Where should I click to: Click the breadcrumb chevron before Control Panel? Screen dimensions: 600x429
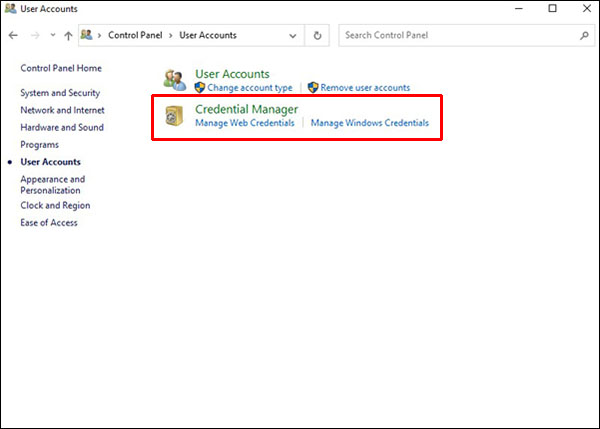pyautogui.click(x=99, y=36)
